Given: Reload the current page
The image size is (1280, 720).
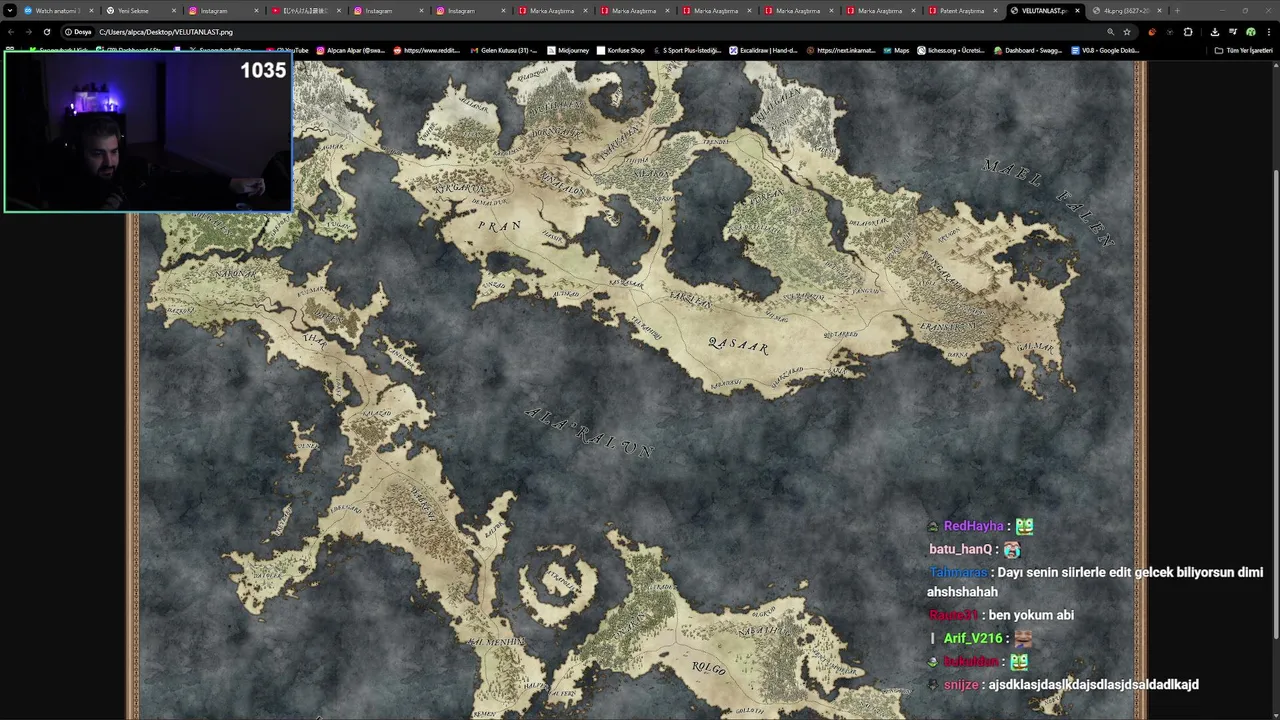Looking at the screenshot, I should [x=46, y=32].
